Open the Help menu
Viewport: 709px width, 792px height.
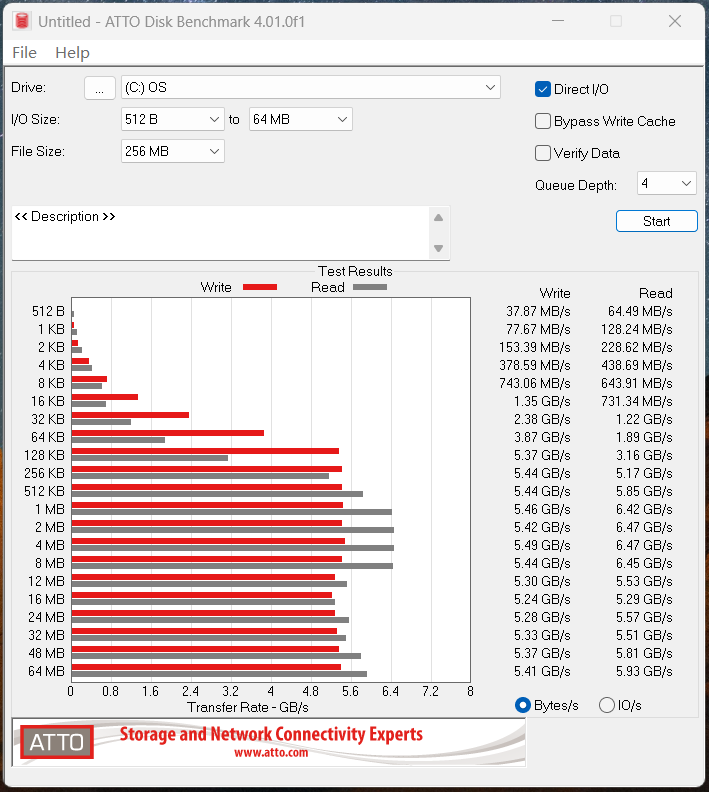coord(72,53)
